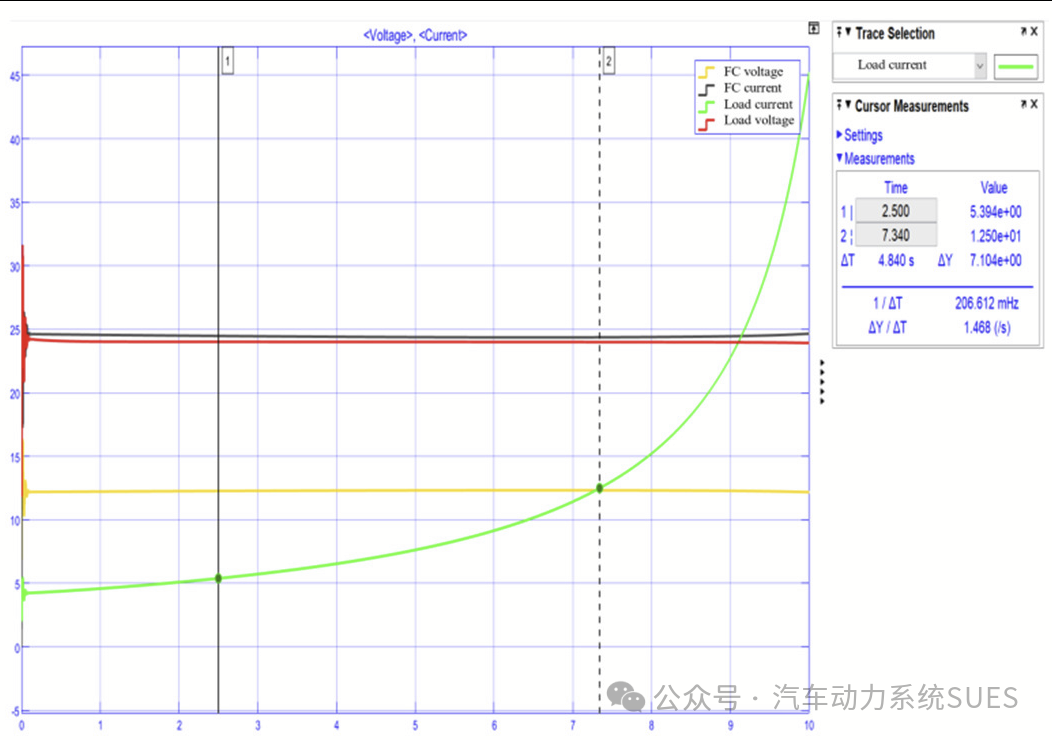Screen dimensions: 1052x740
Task: Click value 1.250e+01 for cursor 2
Action: pyautogui.click(x=996, y=236)
